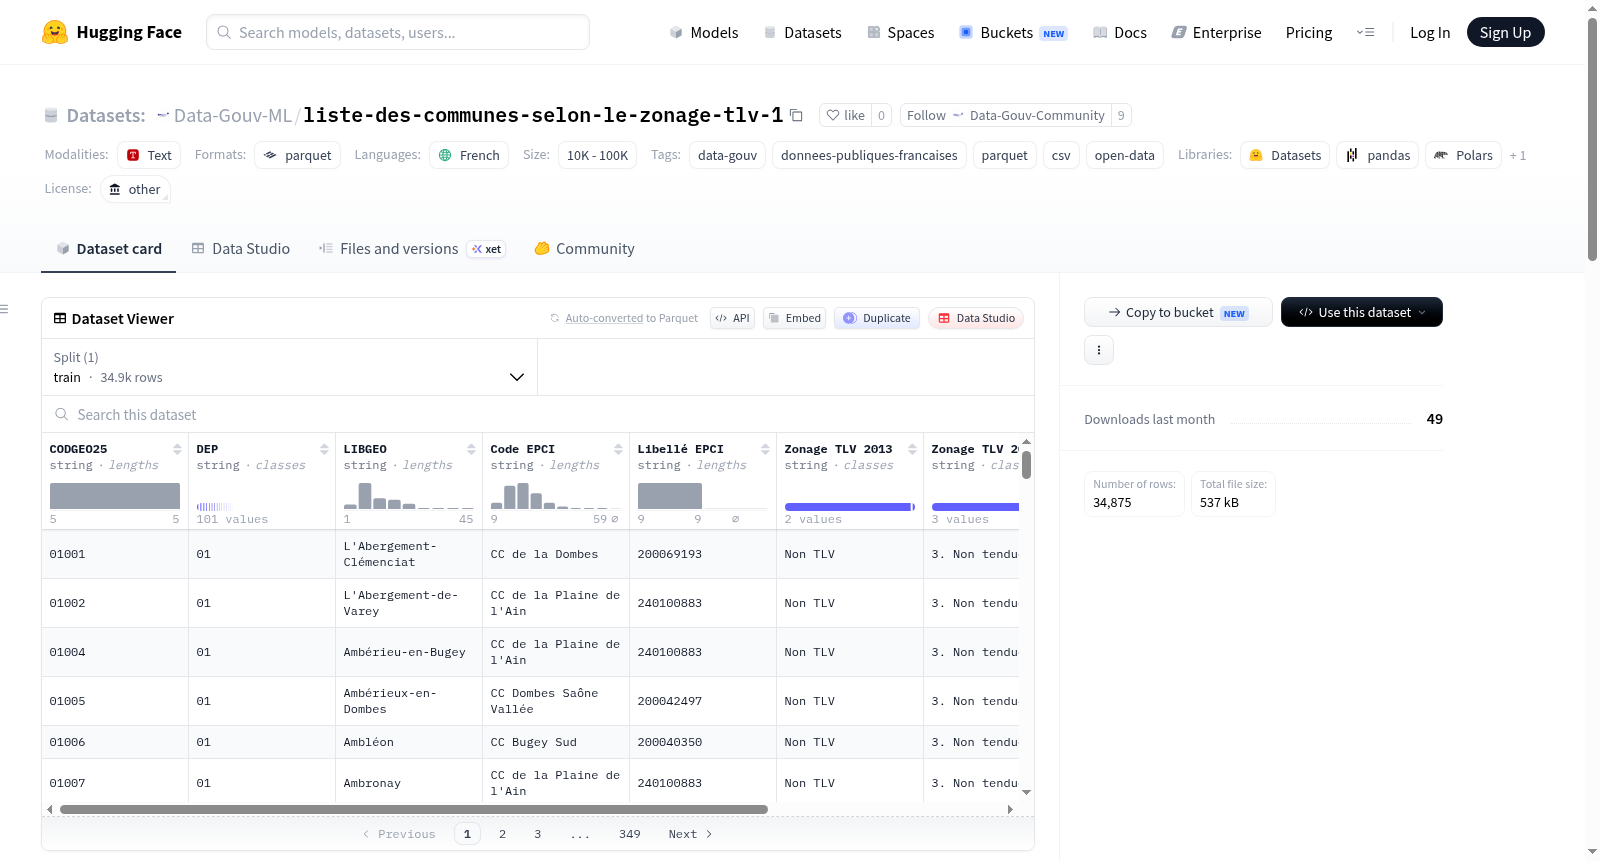This screenshot has width=1600, height=861.
Task: Click the API button
Action: 732,318
